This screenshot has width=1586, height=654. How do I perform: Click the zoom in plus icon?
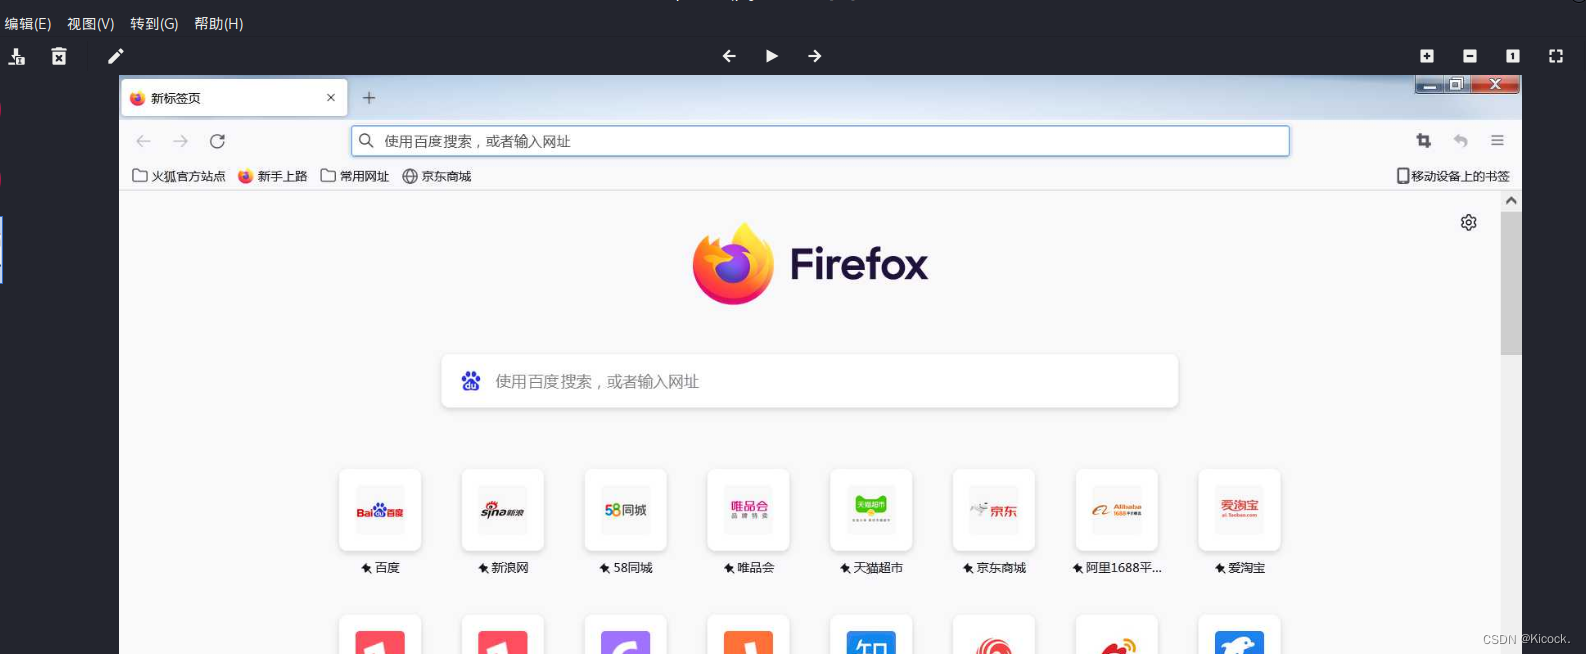pos(1427,56)
